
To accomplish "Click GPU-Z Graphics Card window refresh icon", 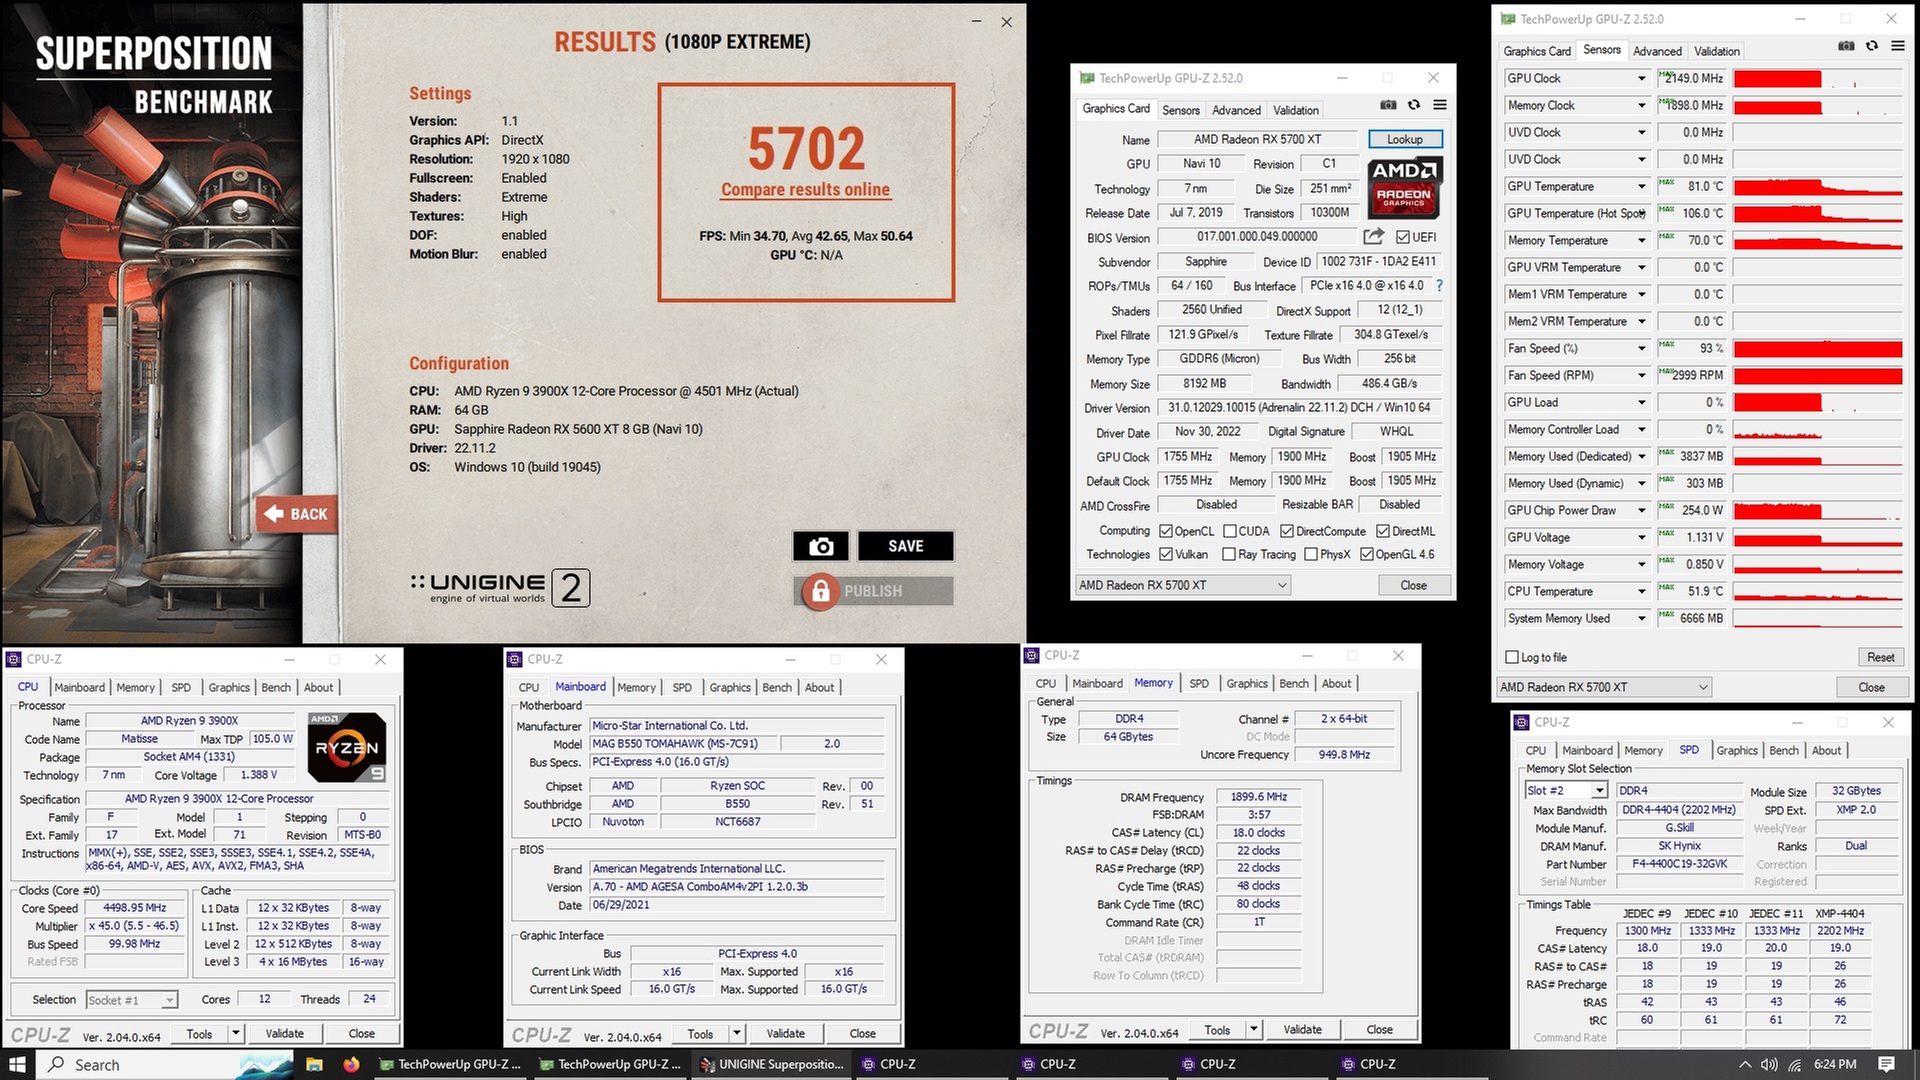I will tap(1414, 105).
